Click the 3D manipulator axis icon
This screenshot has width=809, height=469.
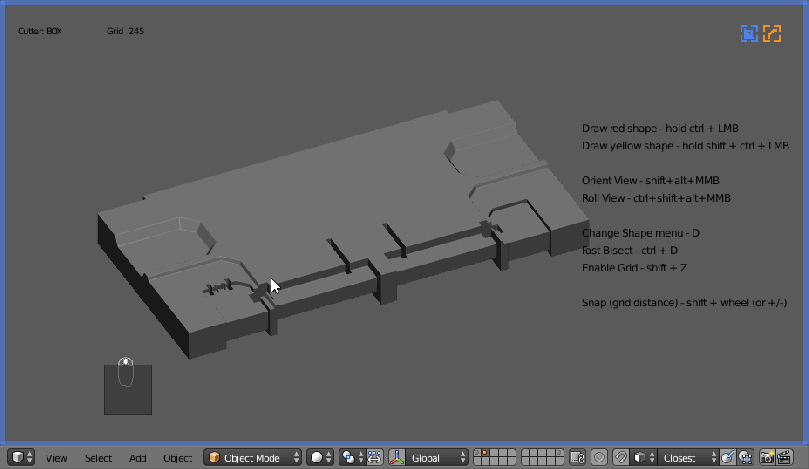tap(395, 457)
